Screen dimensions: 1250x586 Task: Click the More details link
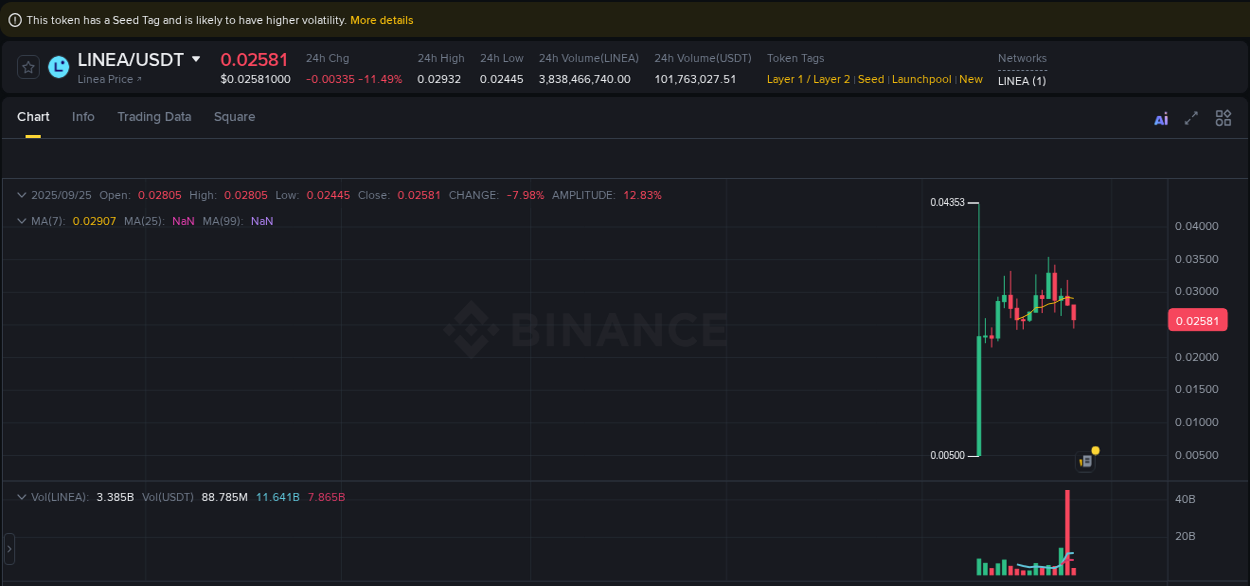coord(381,19)
